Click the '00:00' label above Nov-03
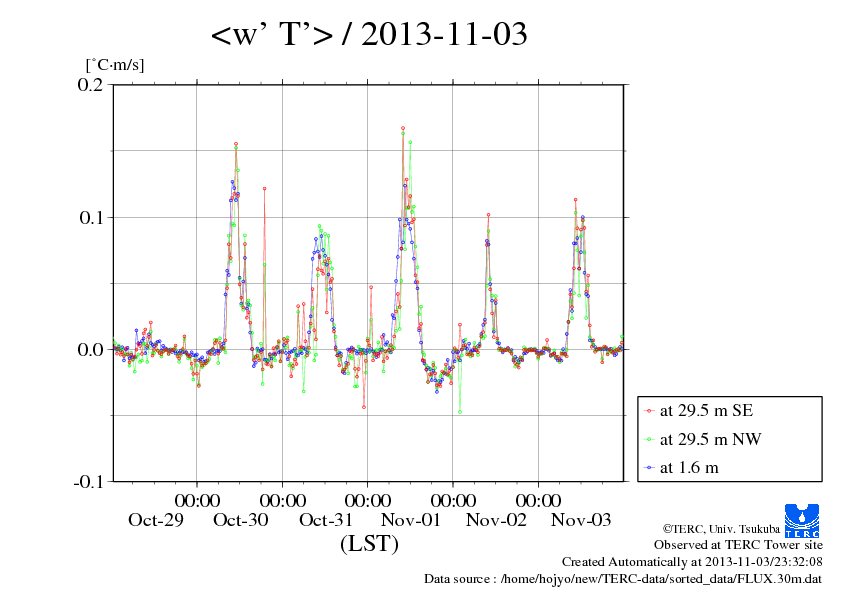This screenshot has width=842, height=595. [x=539, y=500]
